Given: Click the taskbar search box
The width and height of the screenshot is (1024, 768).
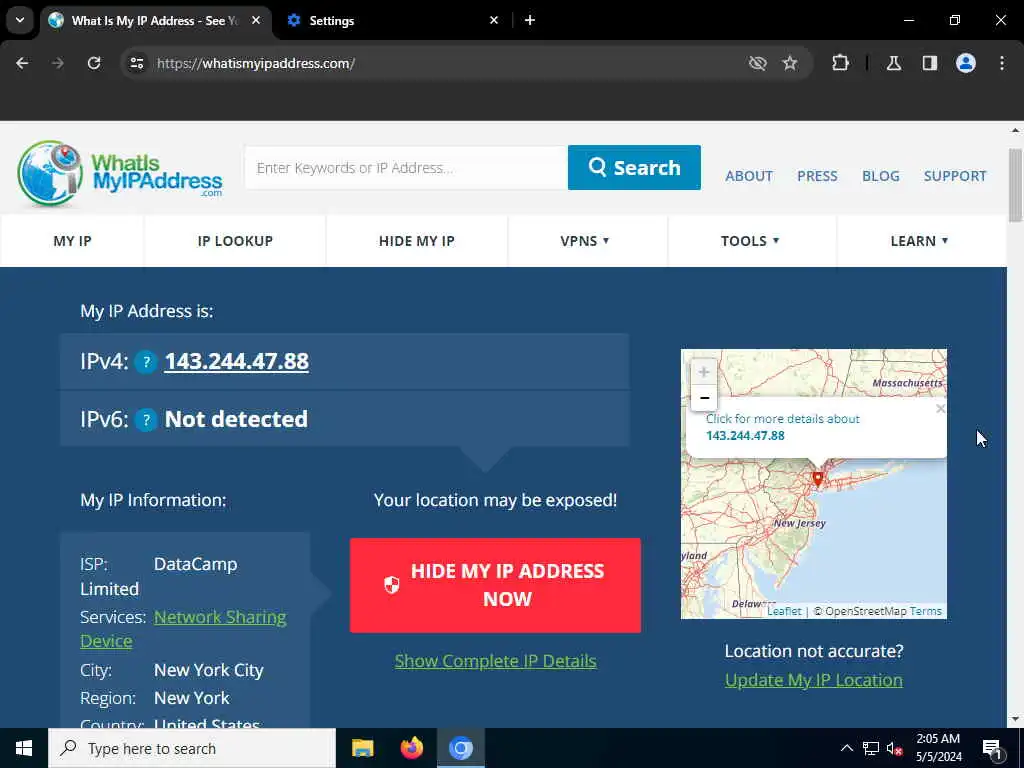Looking at the screenshot, I should (192, 748).
